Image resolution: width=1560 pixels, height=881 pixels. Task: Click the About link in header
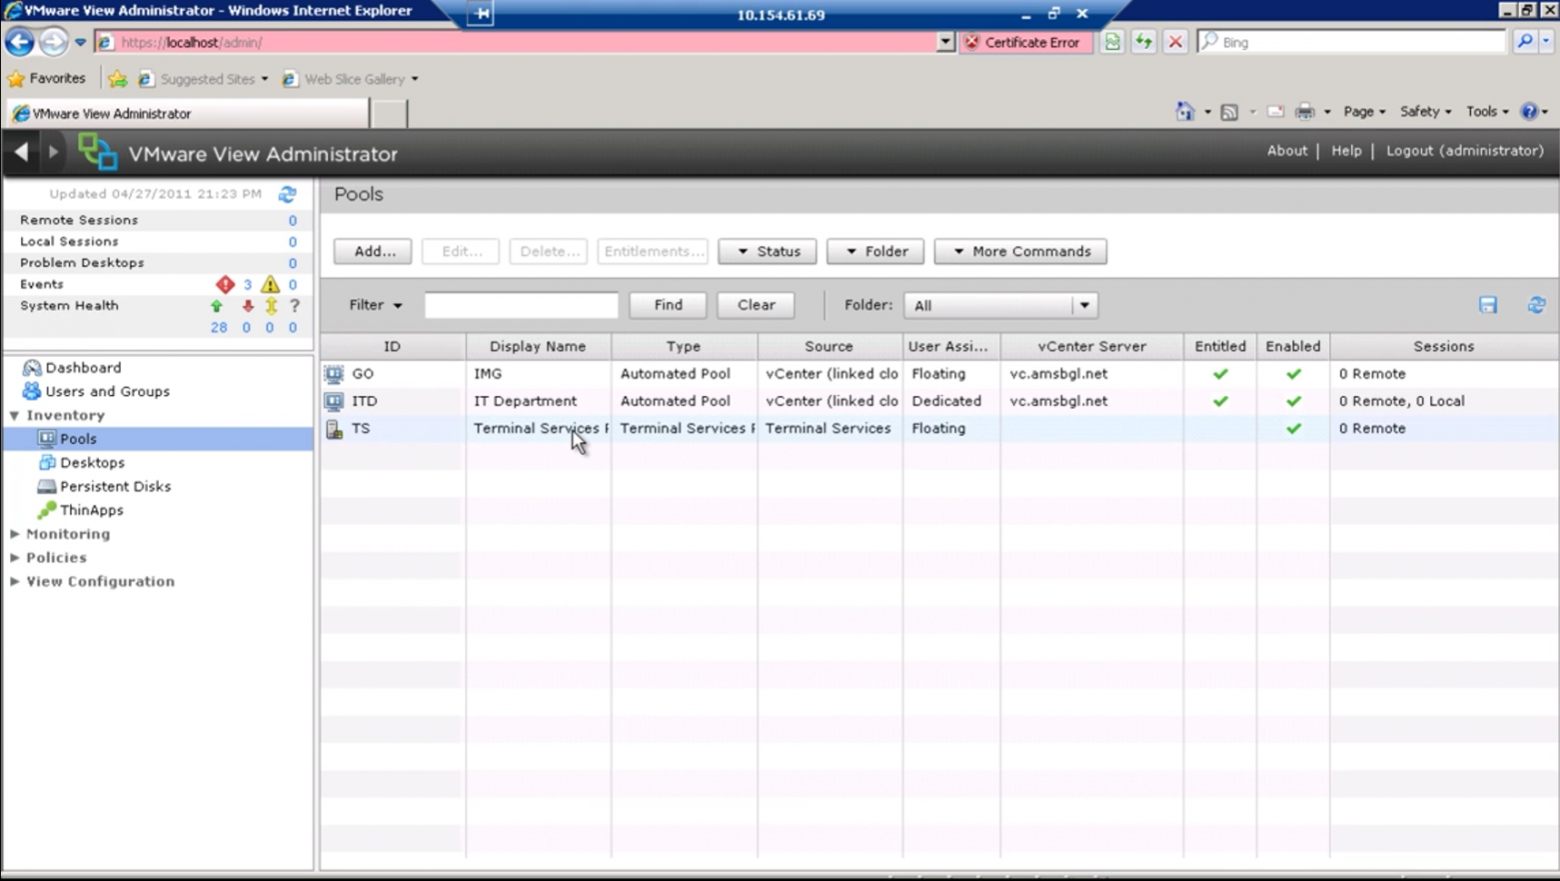pyautogui.click(x=1287, y=151)
